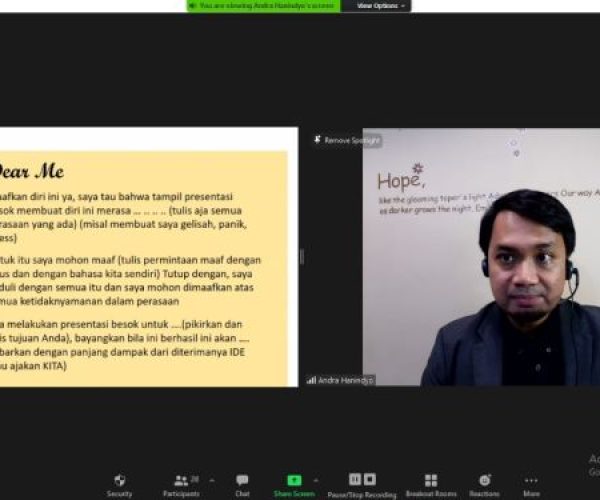Click the spotlighted speaker video
The height and width of the screenshot is (500, 600).
pos(480,260)
